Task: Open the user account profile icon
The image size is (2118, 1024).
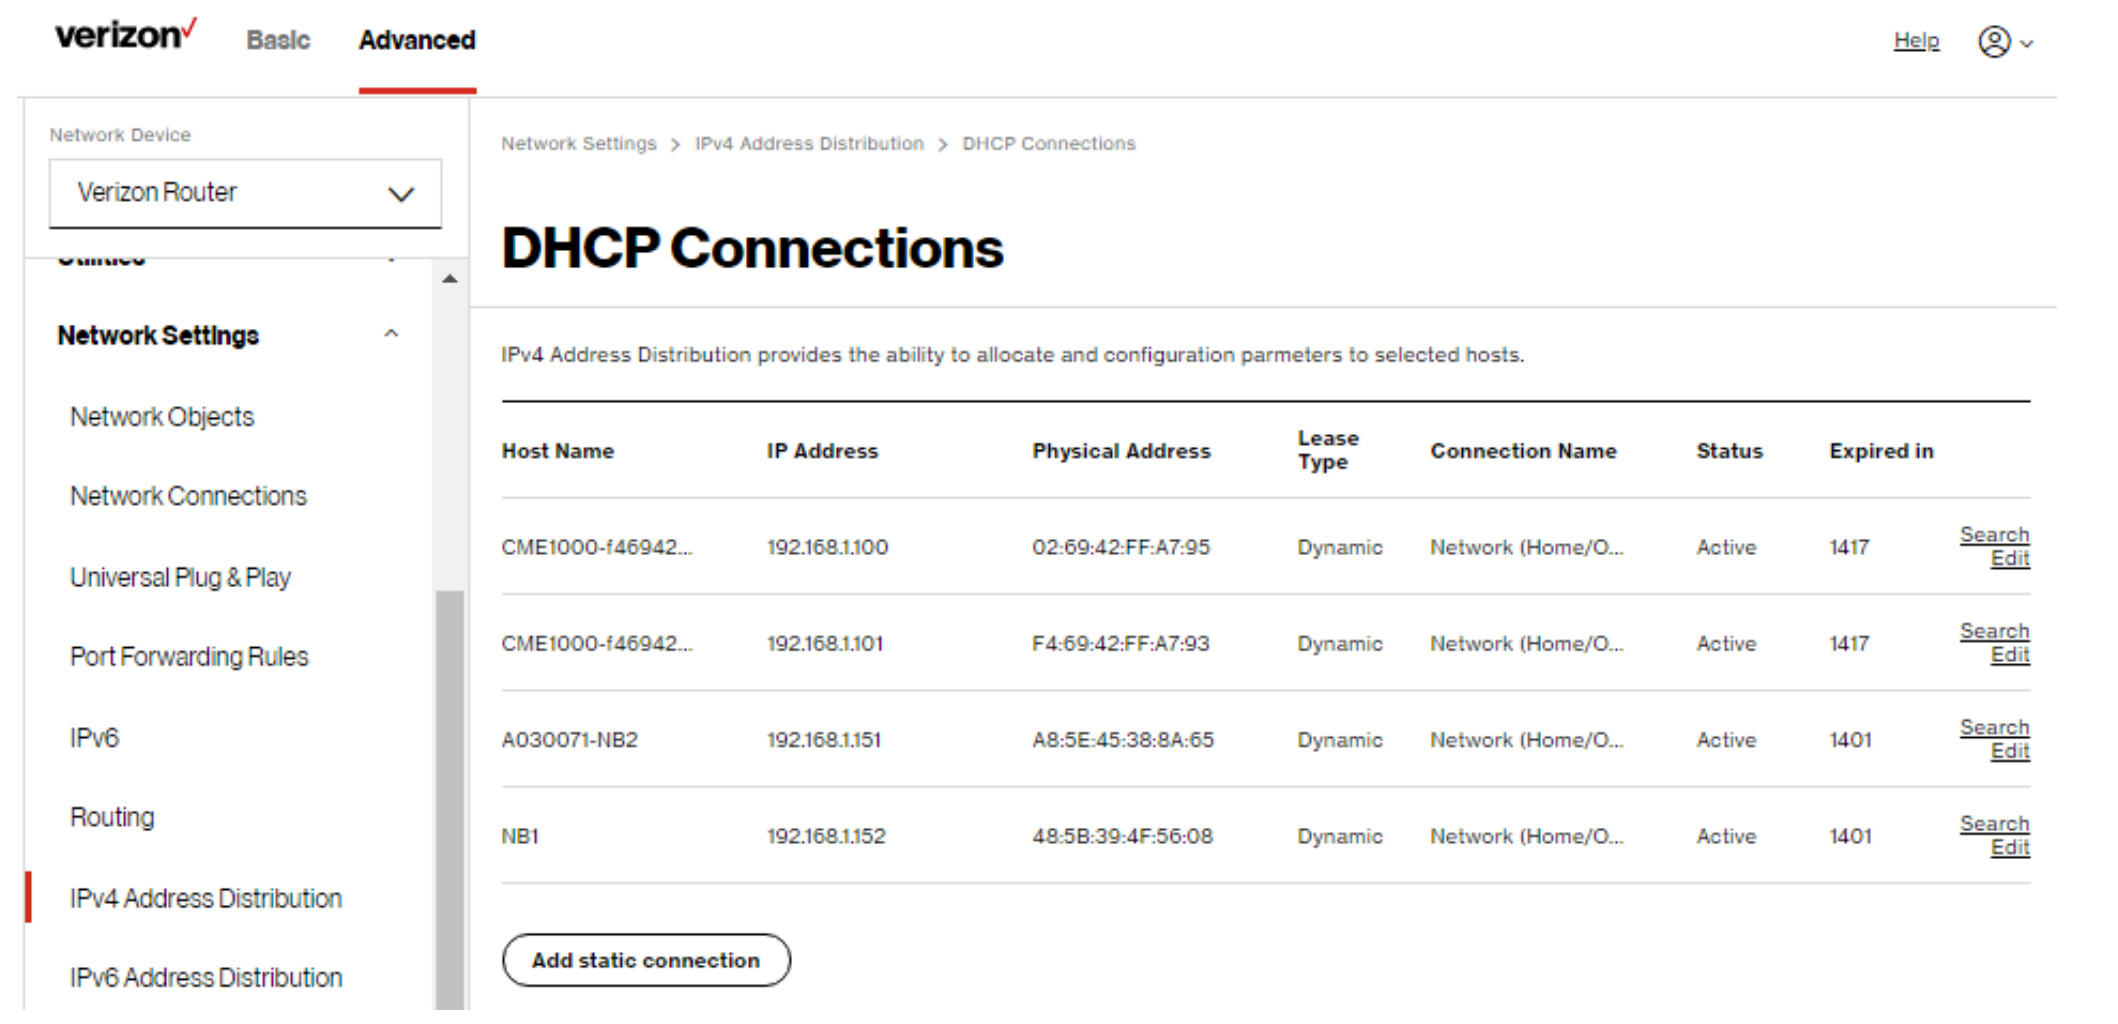Action: [1993, 42]
